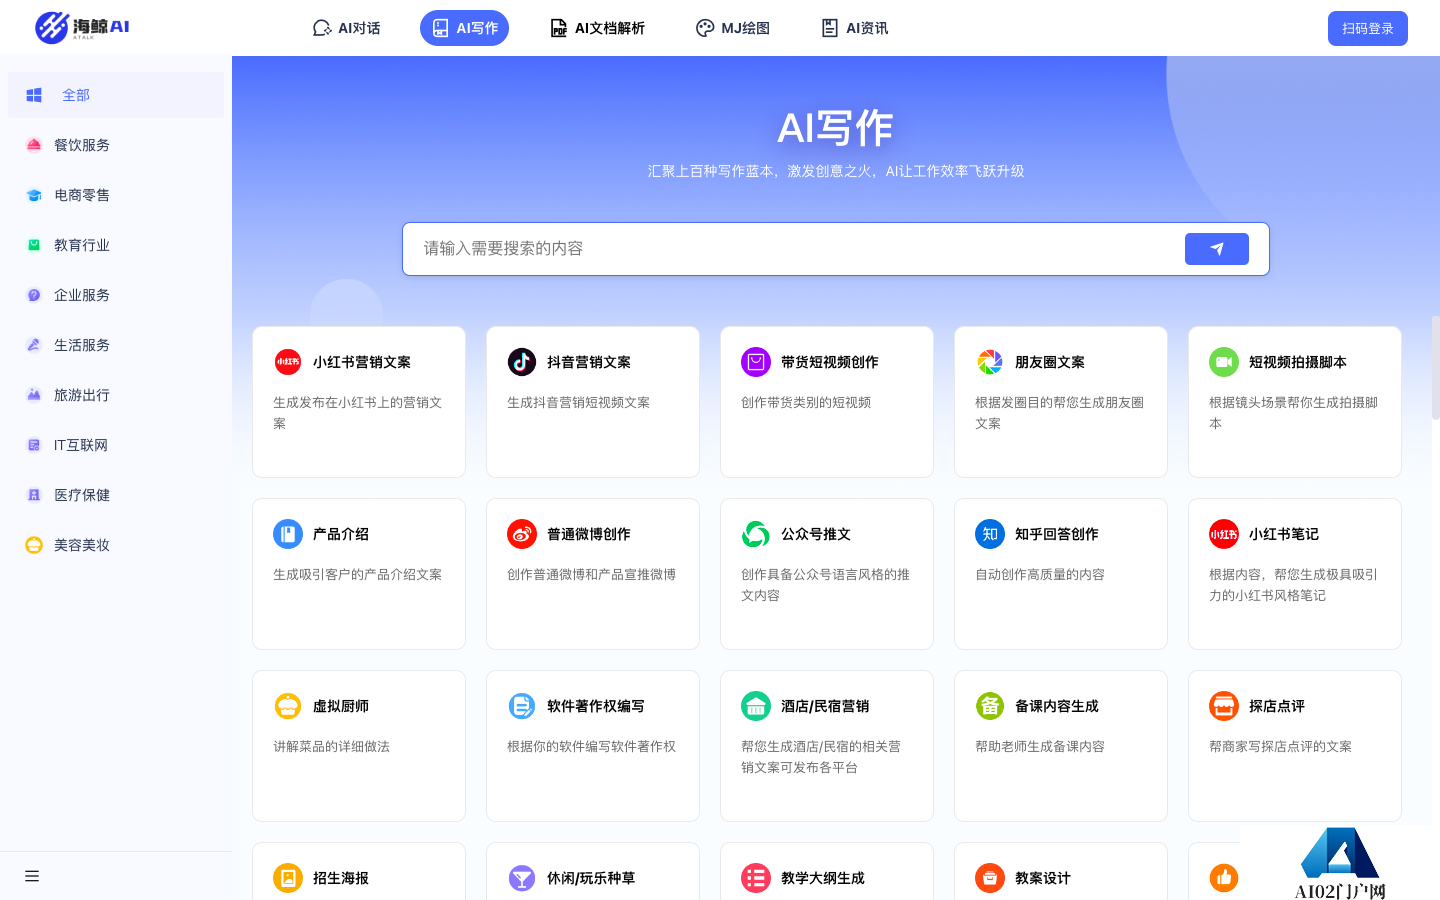The height and width of the screenshot is (900, 1440).
Task: Click the 教育行业 sidebar icon
Action: pos(34,245)
